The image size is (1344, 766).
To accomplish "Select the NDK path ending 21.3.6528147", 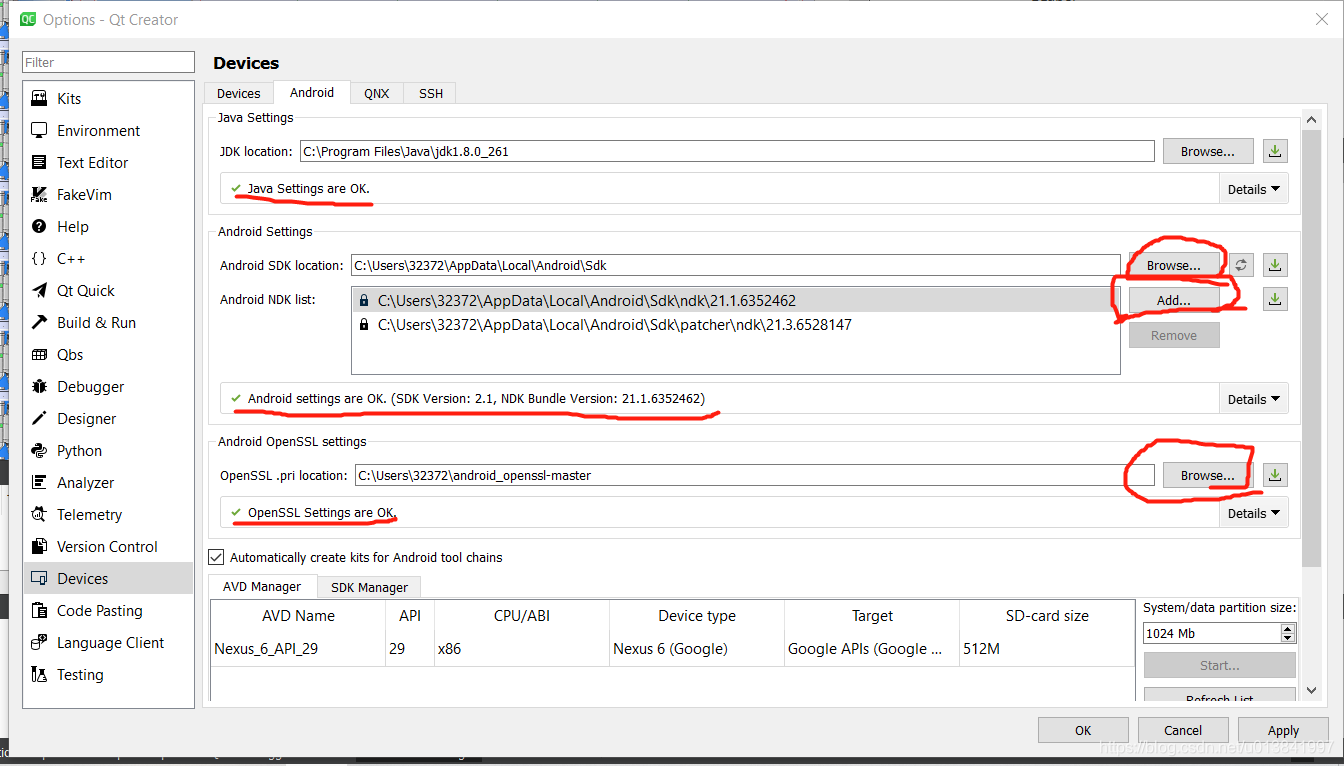I will point(735,325).
